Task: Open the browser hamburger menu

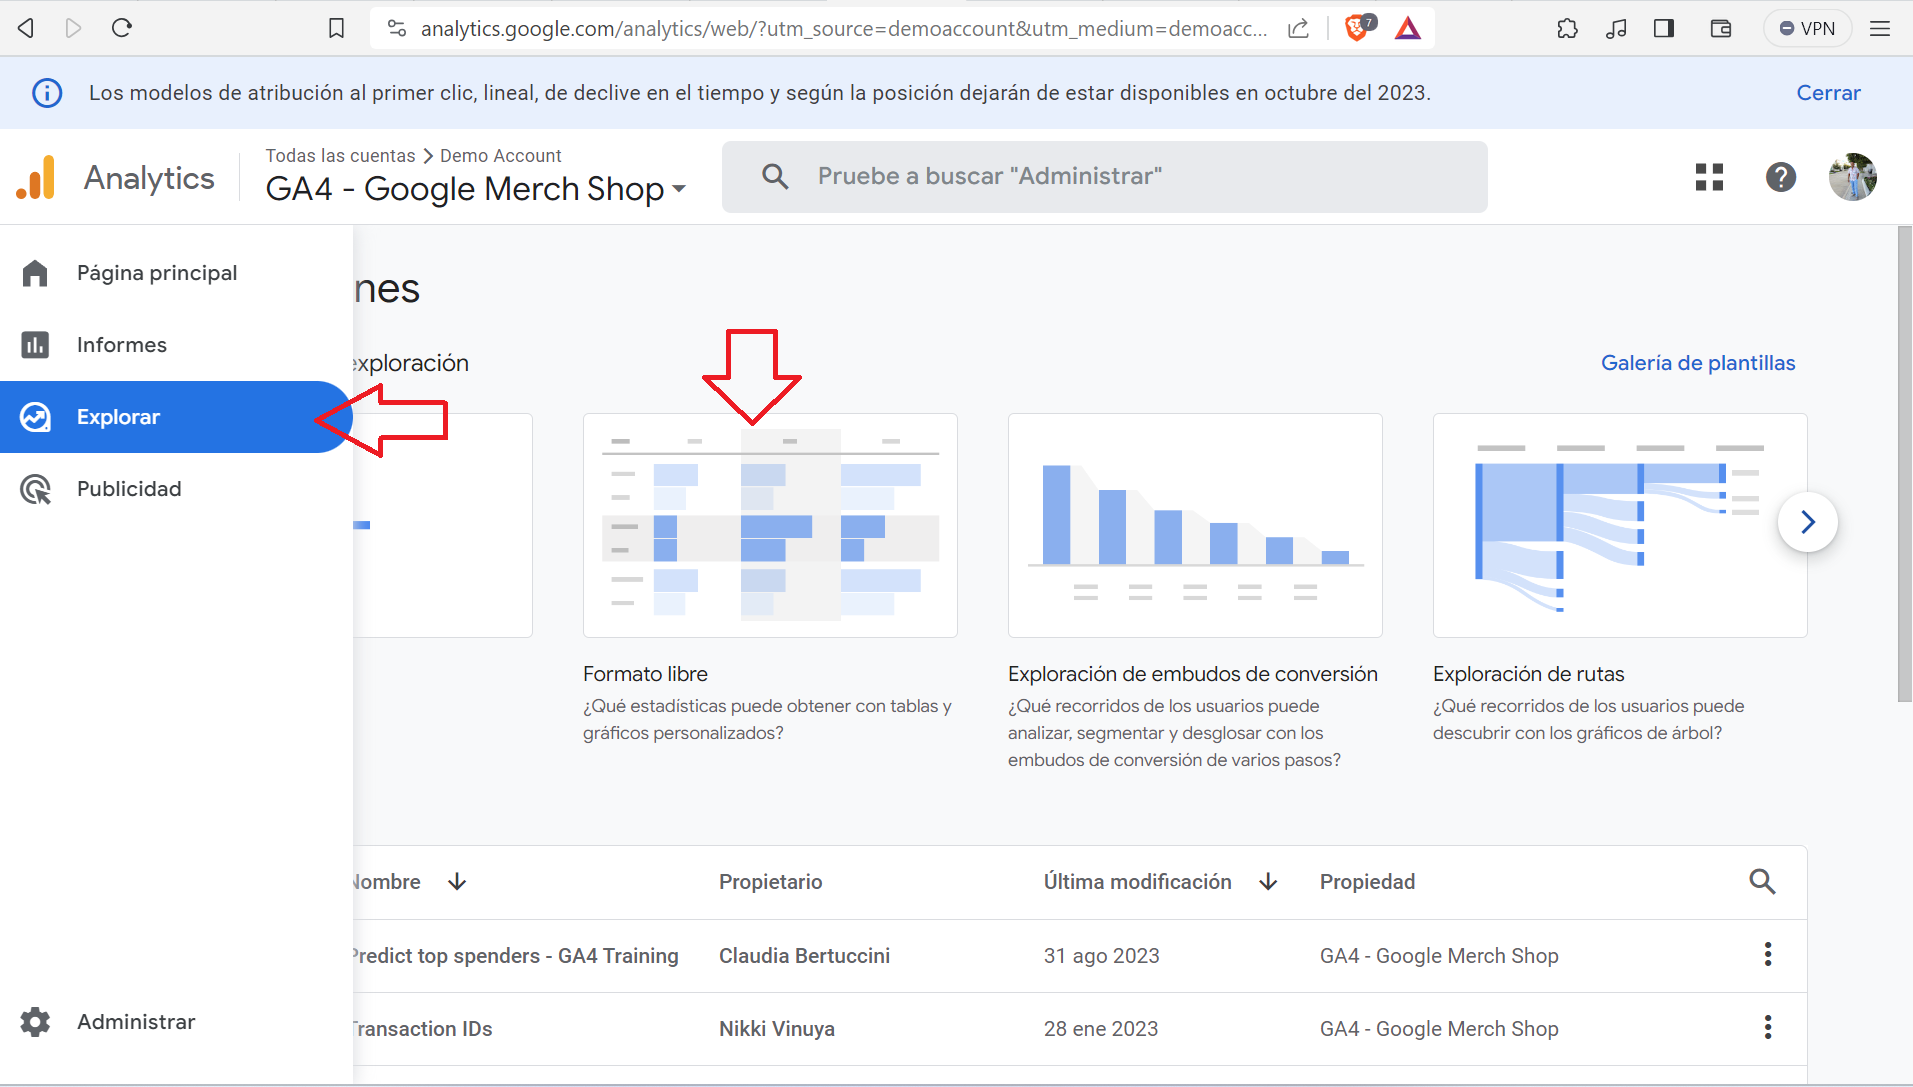Action: pyautogui.click(x=1880, y=28)
